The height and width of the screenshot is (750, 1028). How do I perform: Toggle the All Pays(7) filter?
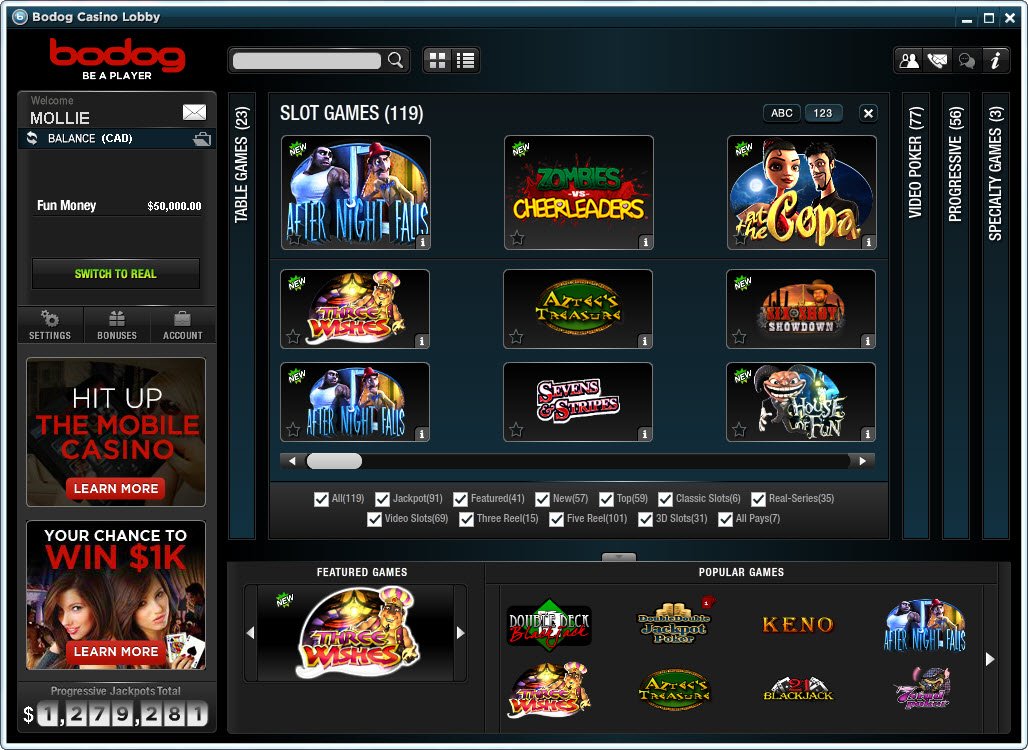[x=725, y=519]
